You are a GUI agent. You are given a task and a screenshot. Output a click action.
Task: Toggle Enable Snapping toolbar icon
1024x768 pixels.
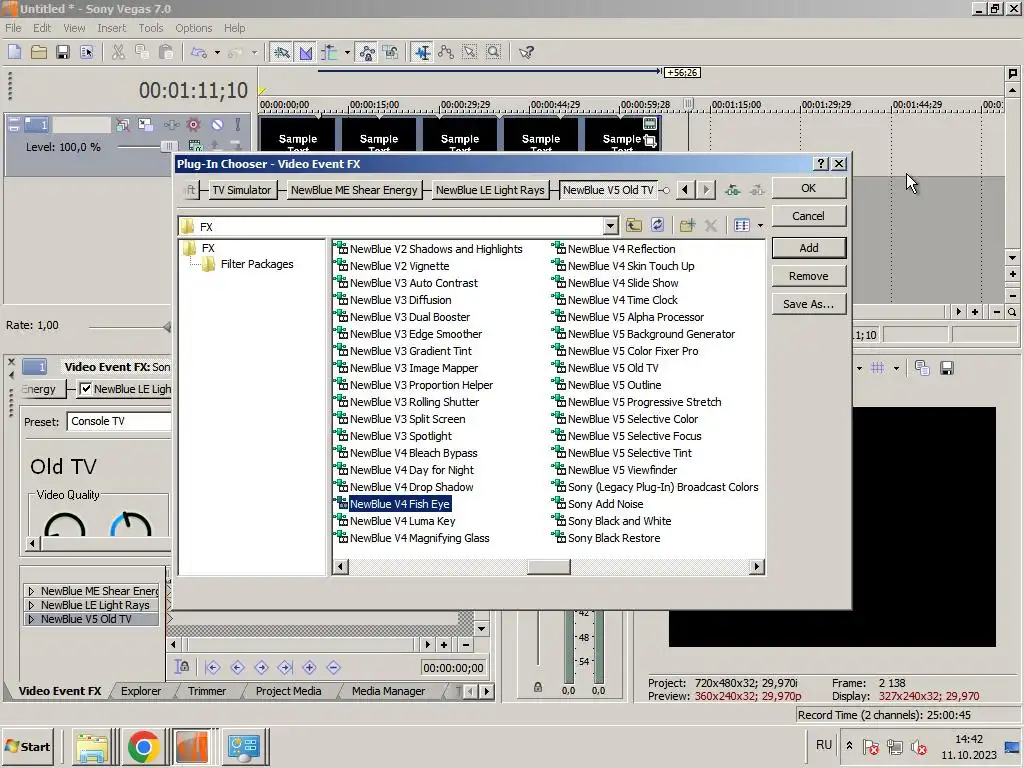pos(281,52)
